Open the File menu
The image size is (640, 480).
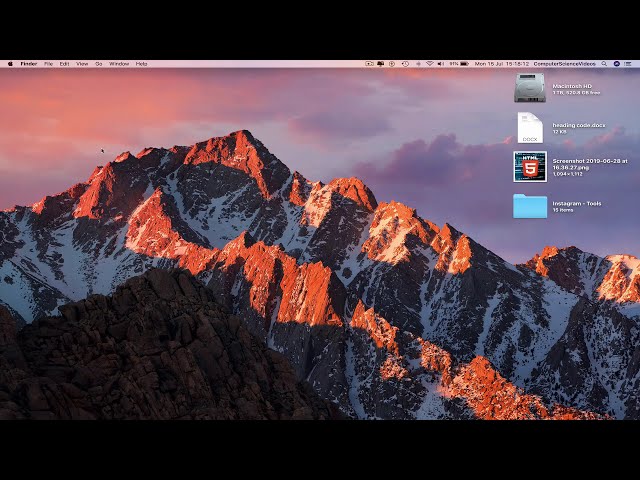[48, 64]
